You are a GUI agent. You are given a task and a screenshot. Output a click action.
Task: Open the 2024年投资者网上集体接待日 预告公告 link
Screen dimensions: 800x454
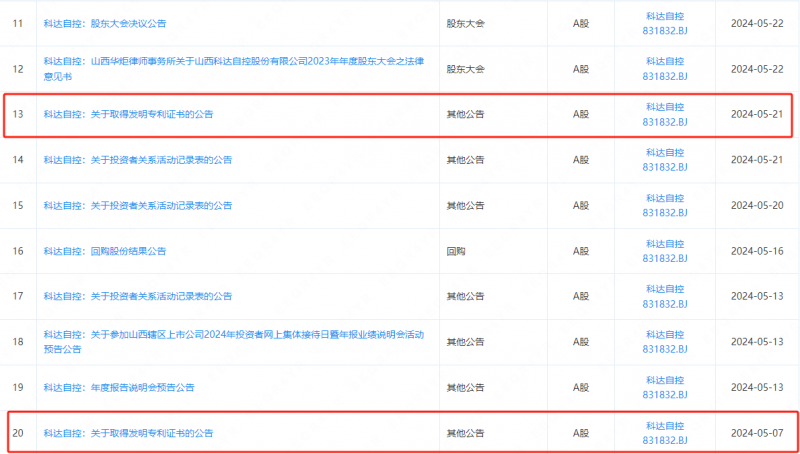pyautogui.click(x=234, y=342)
